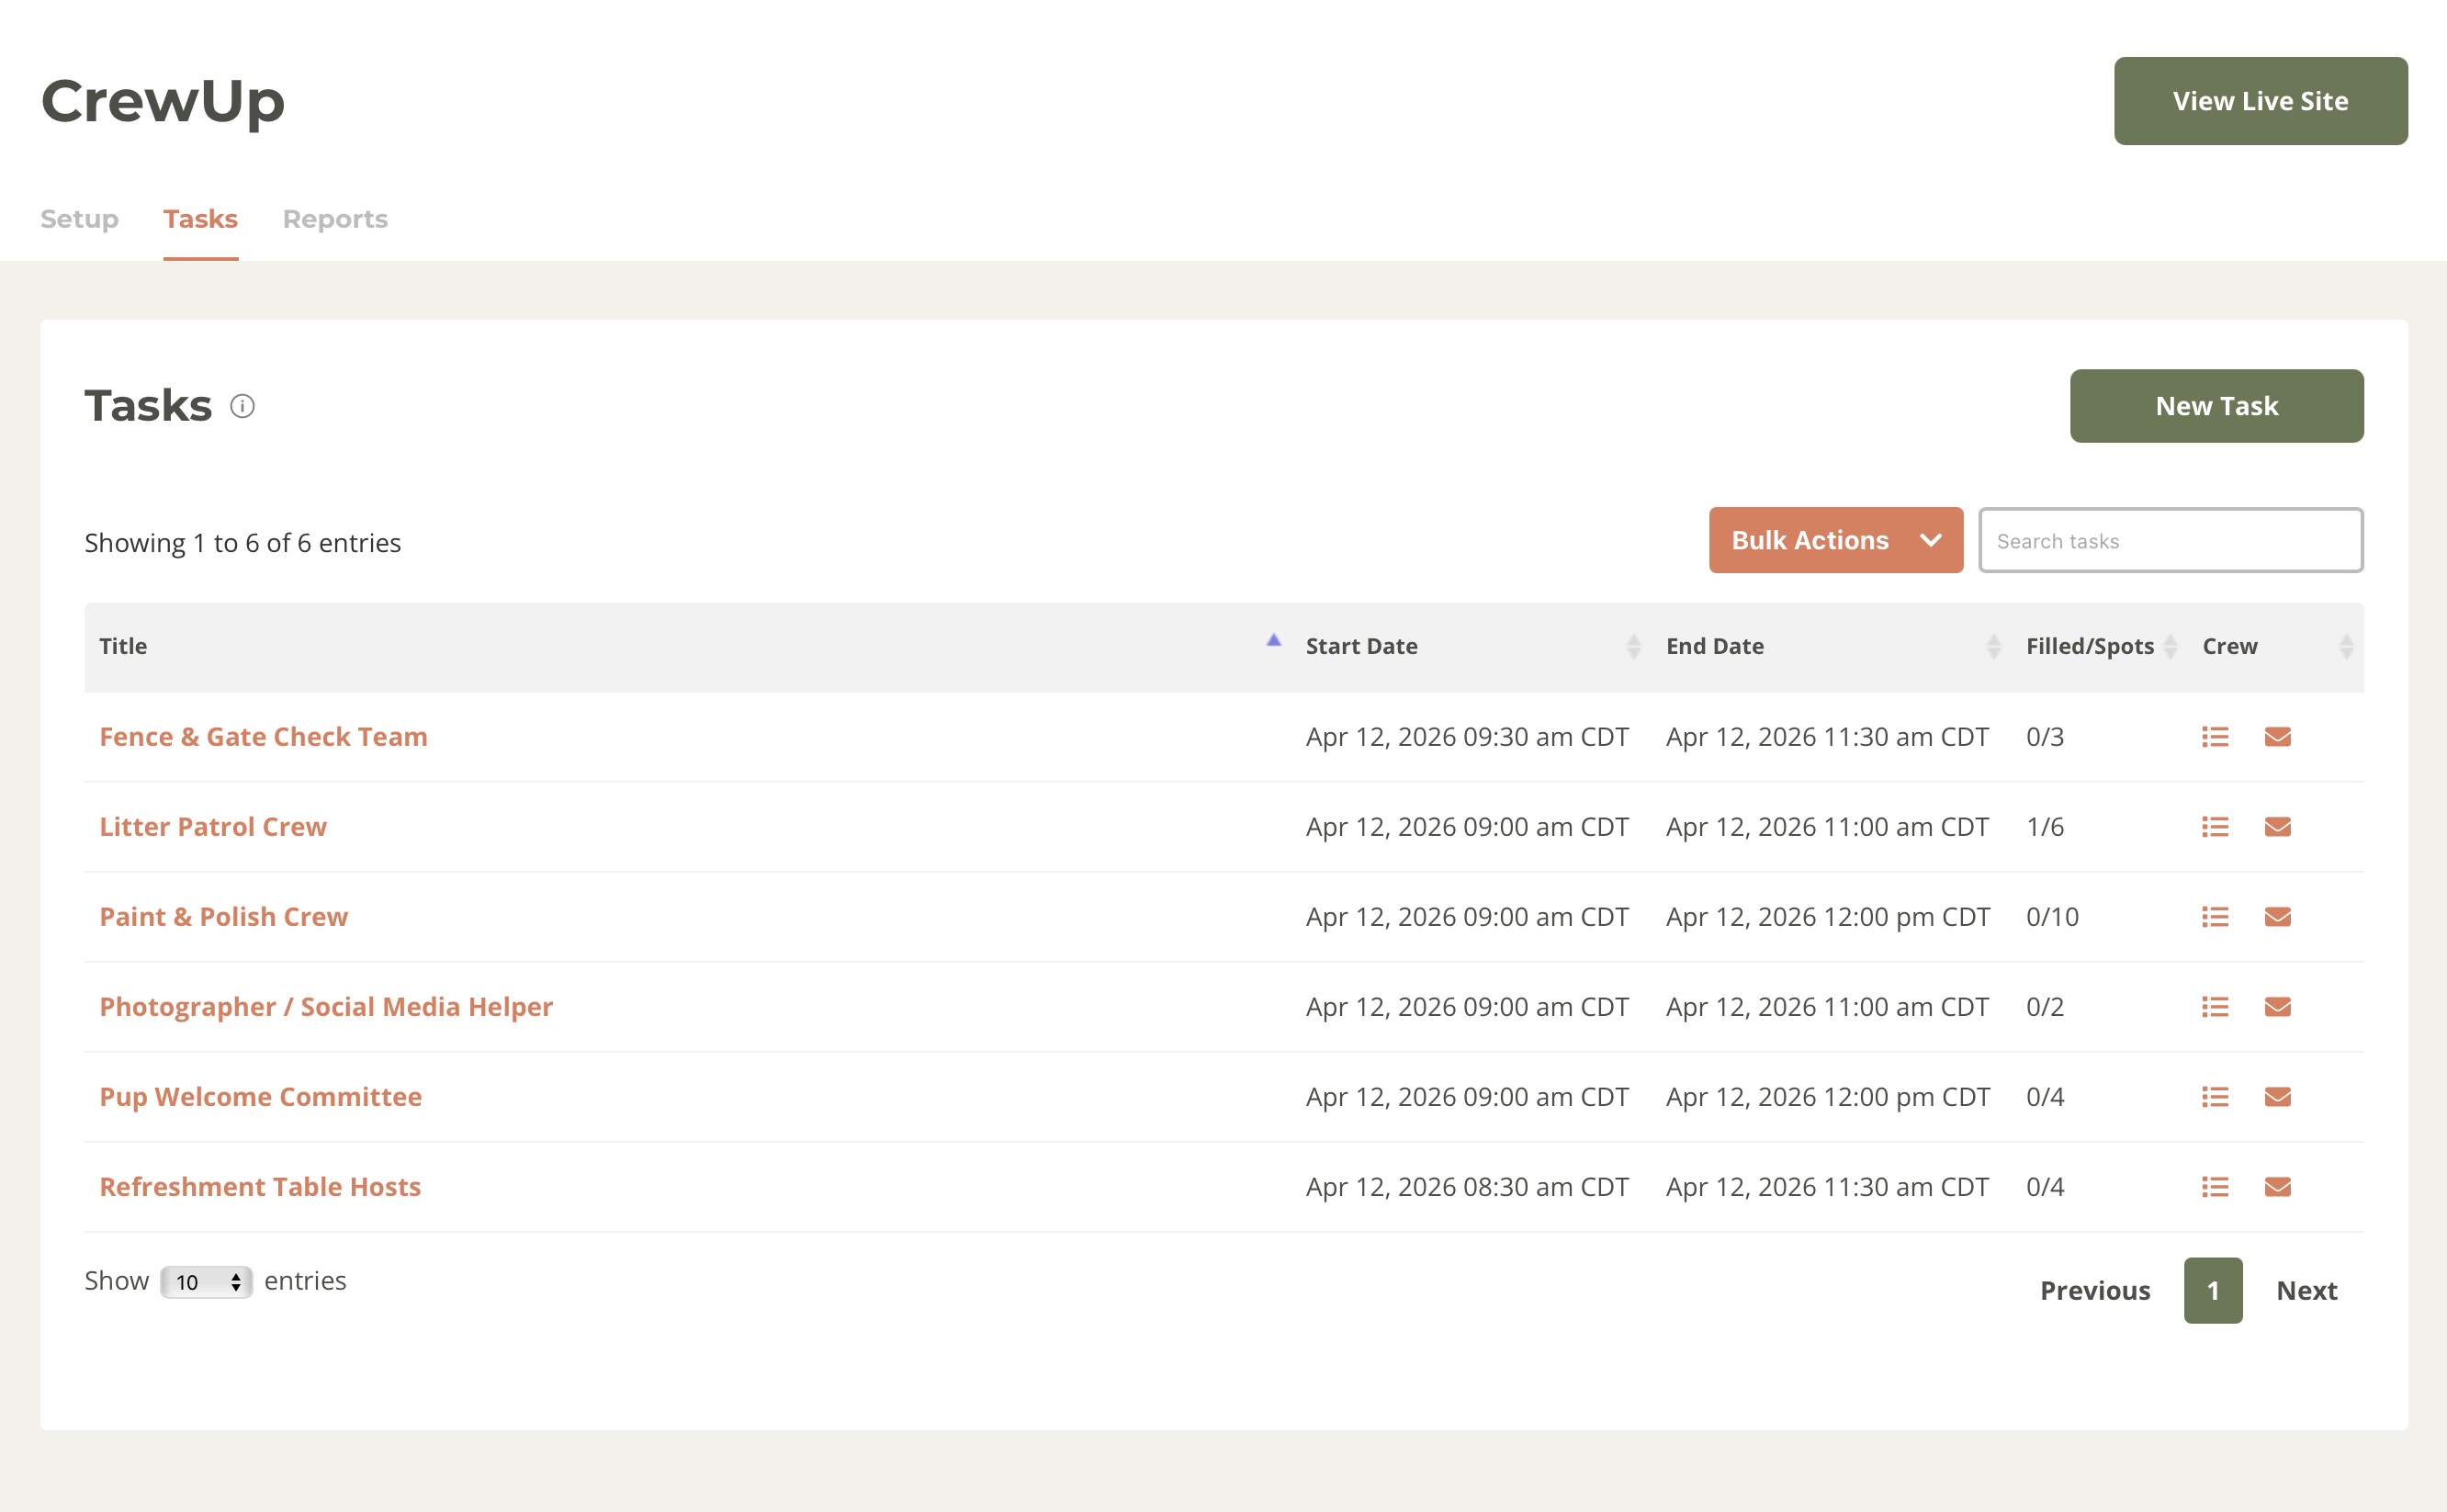
Task: Open the Show entries count selector
Action: point(207,1282)
